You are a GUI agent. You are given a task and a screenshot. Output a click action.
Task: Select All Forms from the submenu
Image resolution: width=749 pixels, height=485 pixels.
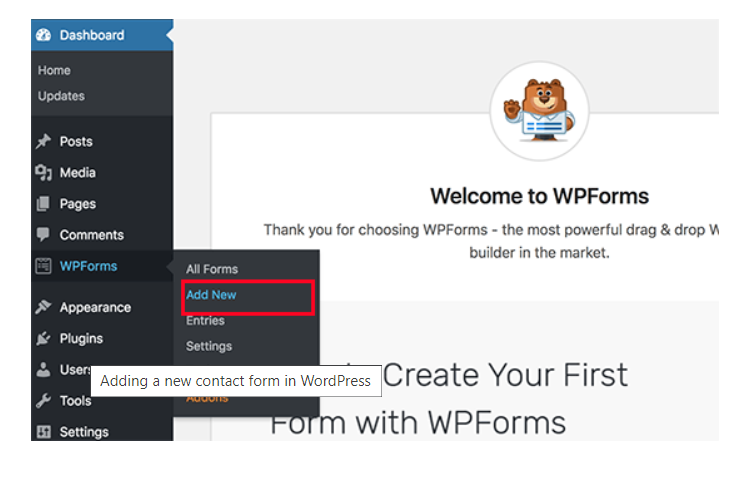pyautogui.click(x=212, y=269)
